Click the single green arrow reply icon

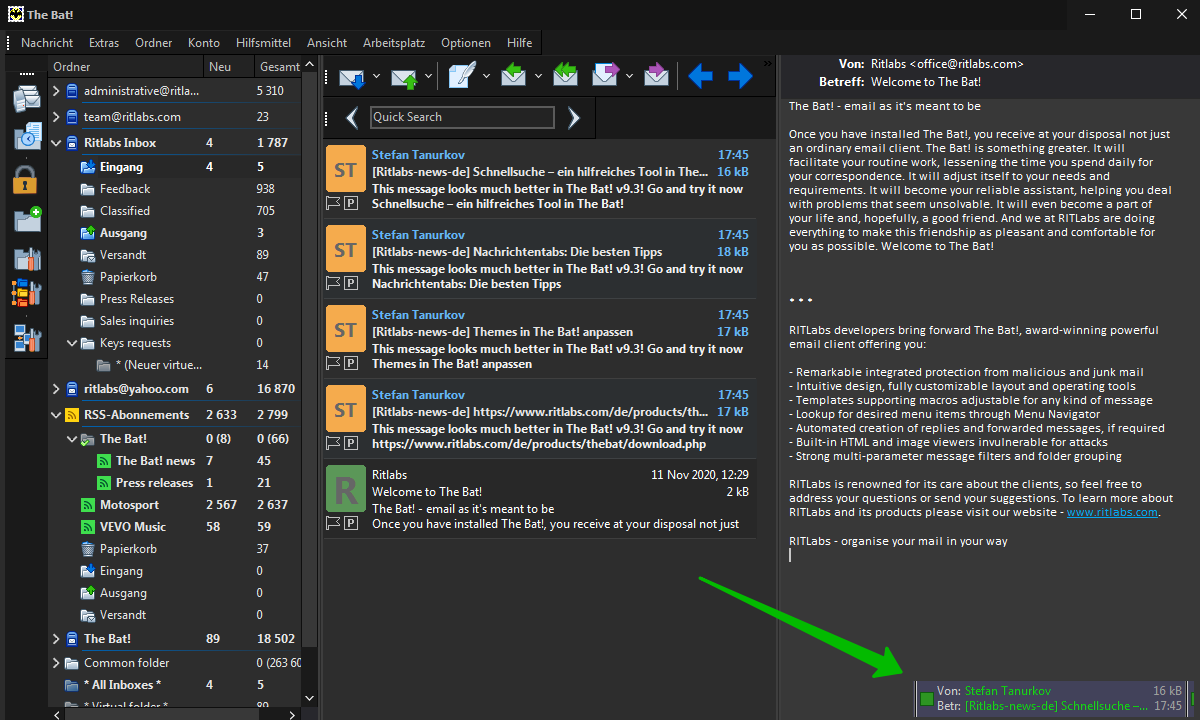click(513, 76)
